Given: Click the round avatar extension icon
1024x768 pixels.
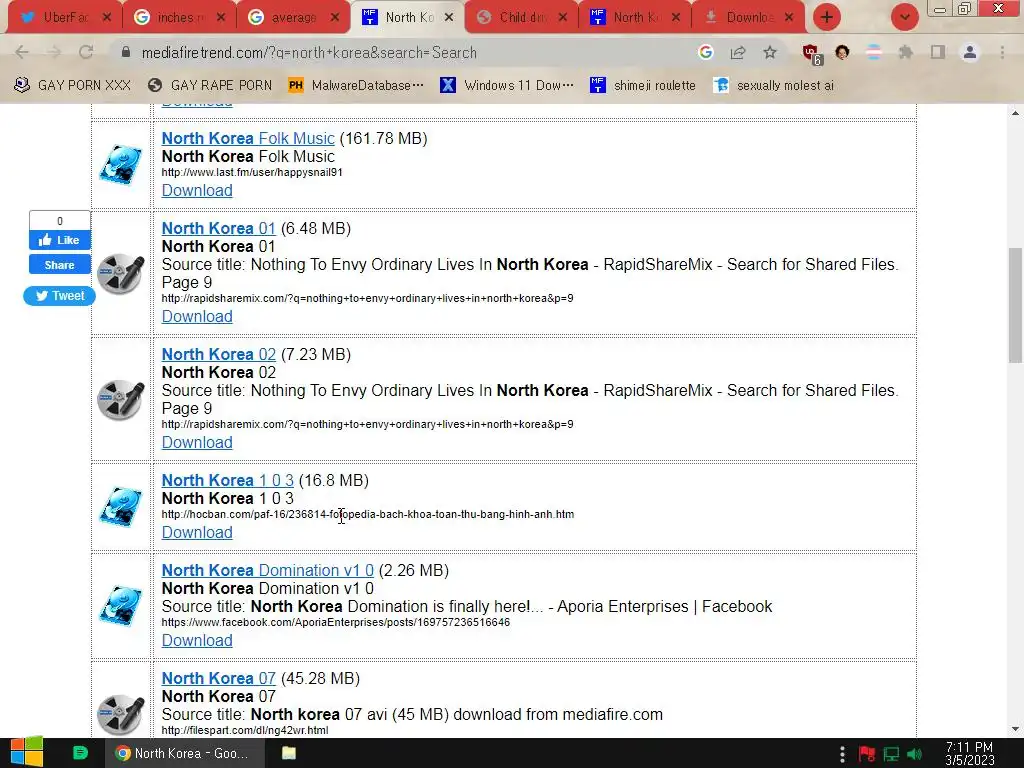Looking at the screenshot, I should point(842,52).
